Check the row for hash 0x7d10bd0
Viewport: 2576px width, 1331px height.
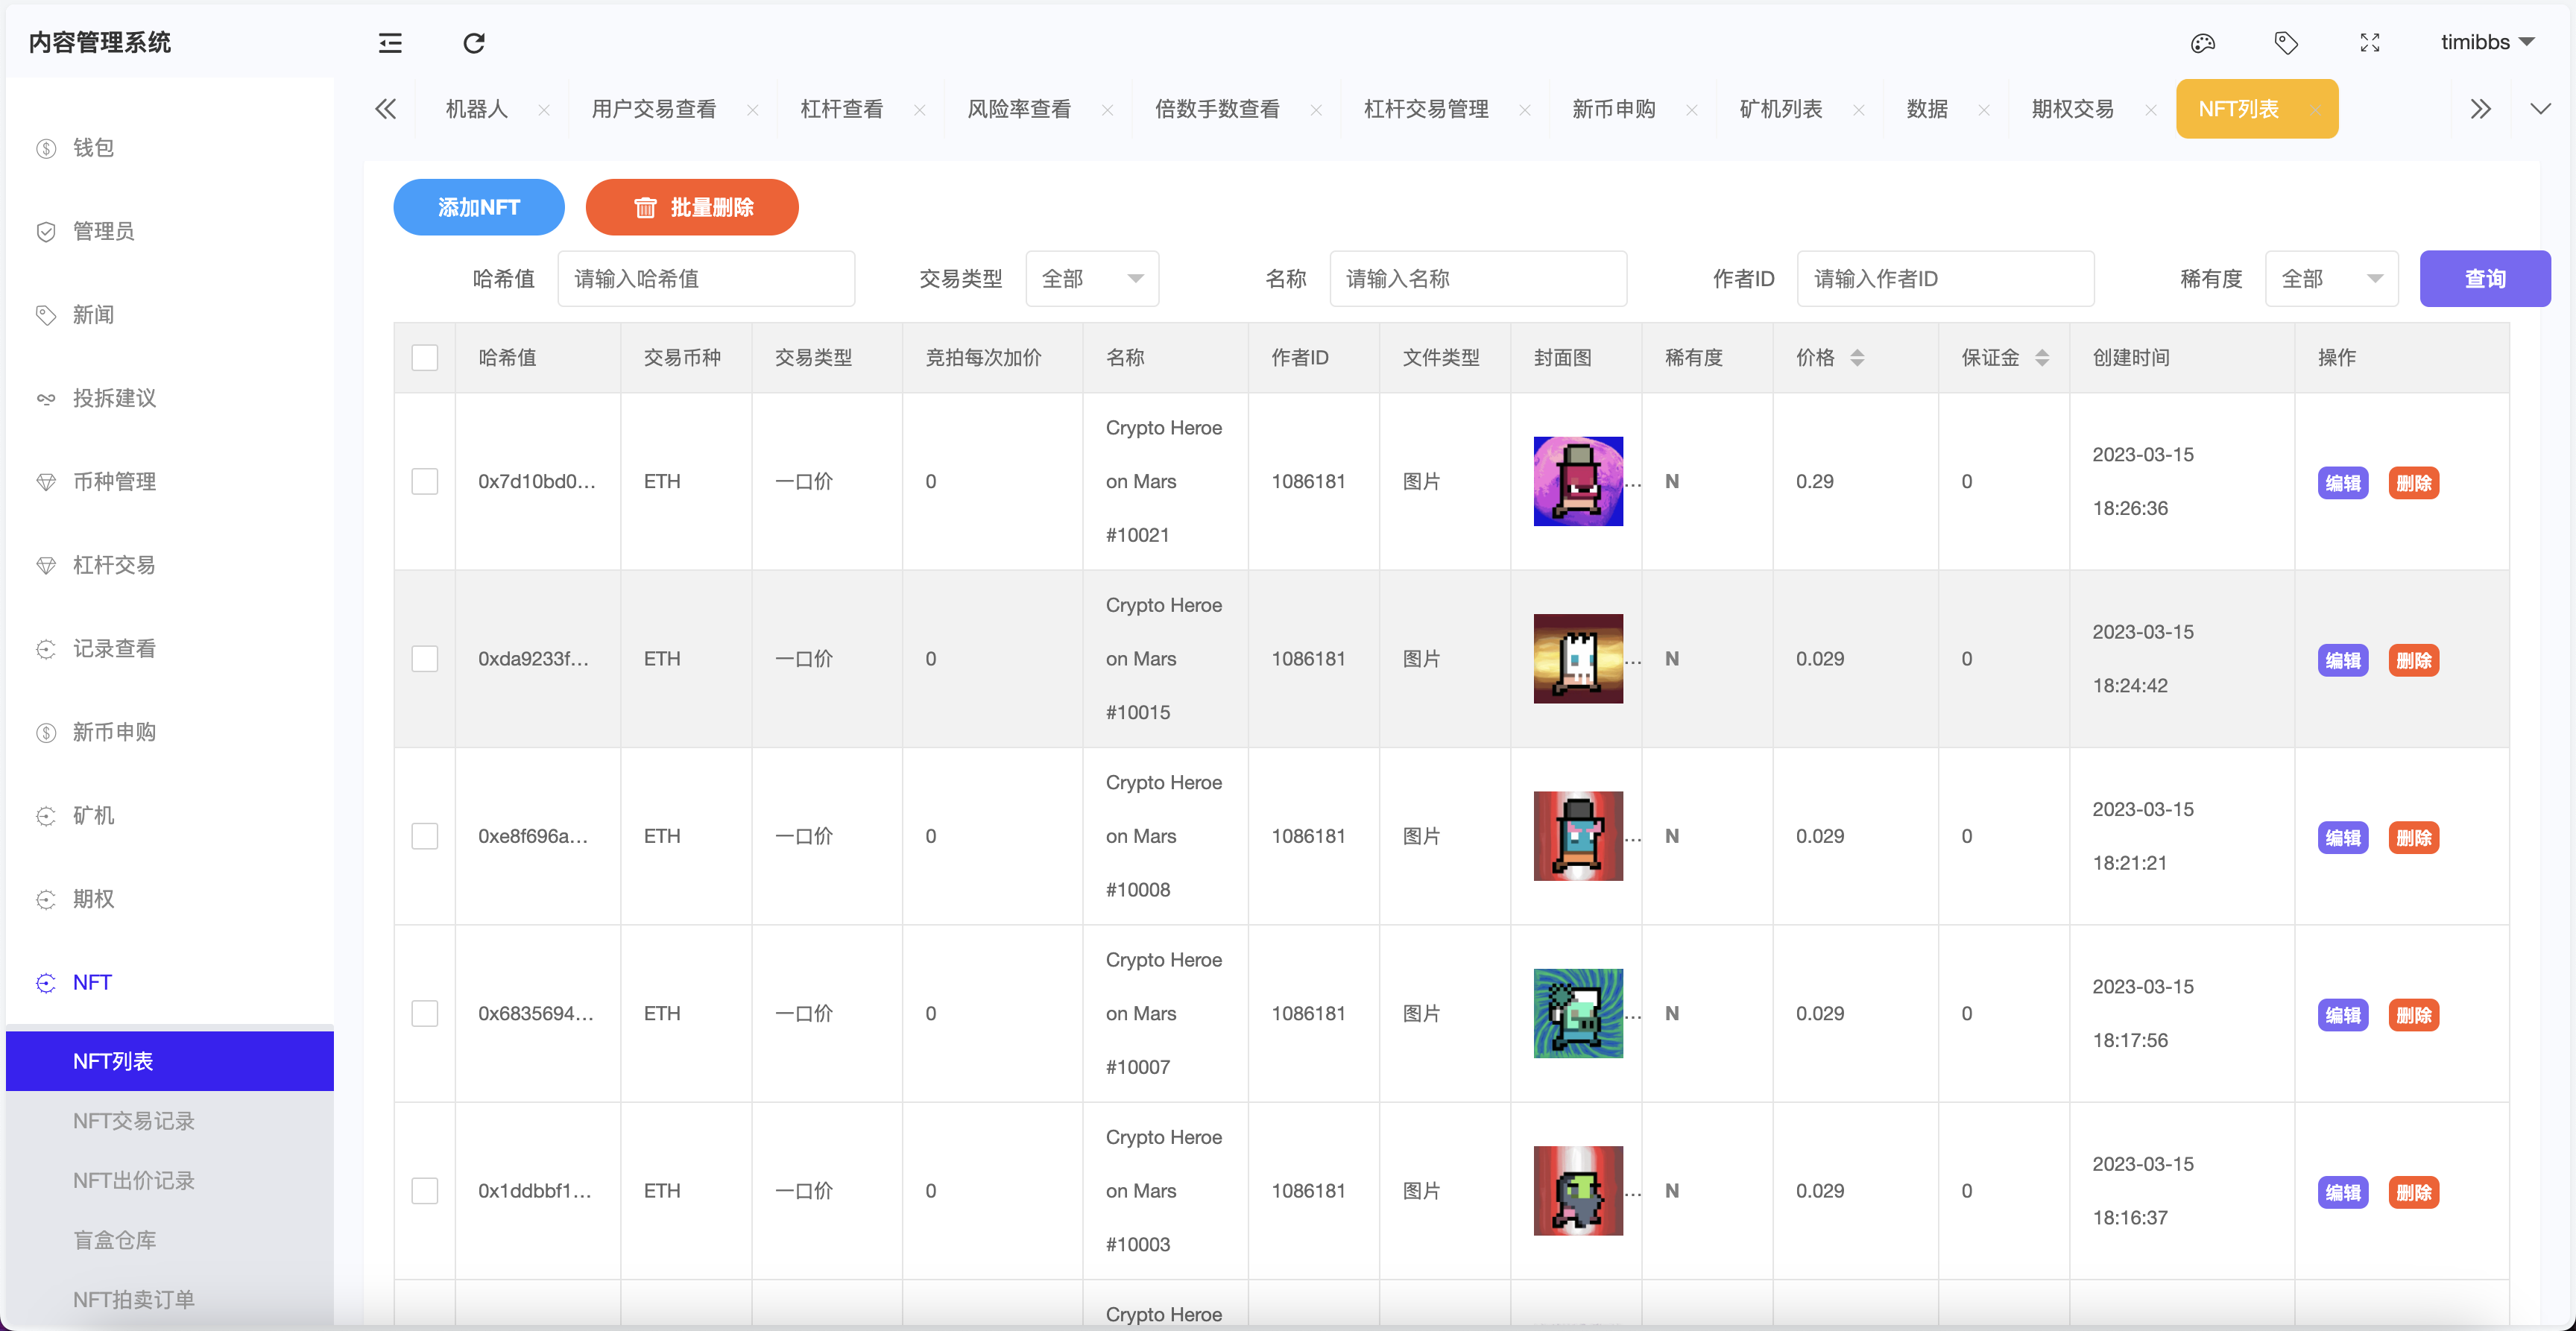[x=425, y=481]
